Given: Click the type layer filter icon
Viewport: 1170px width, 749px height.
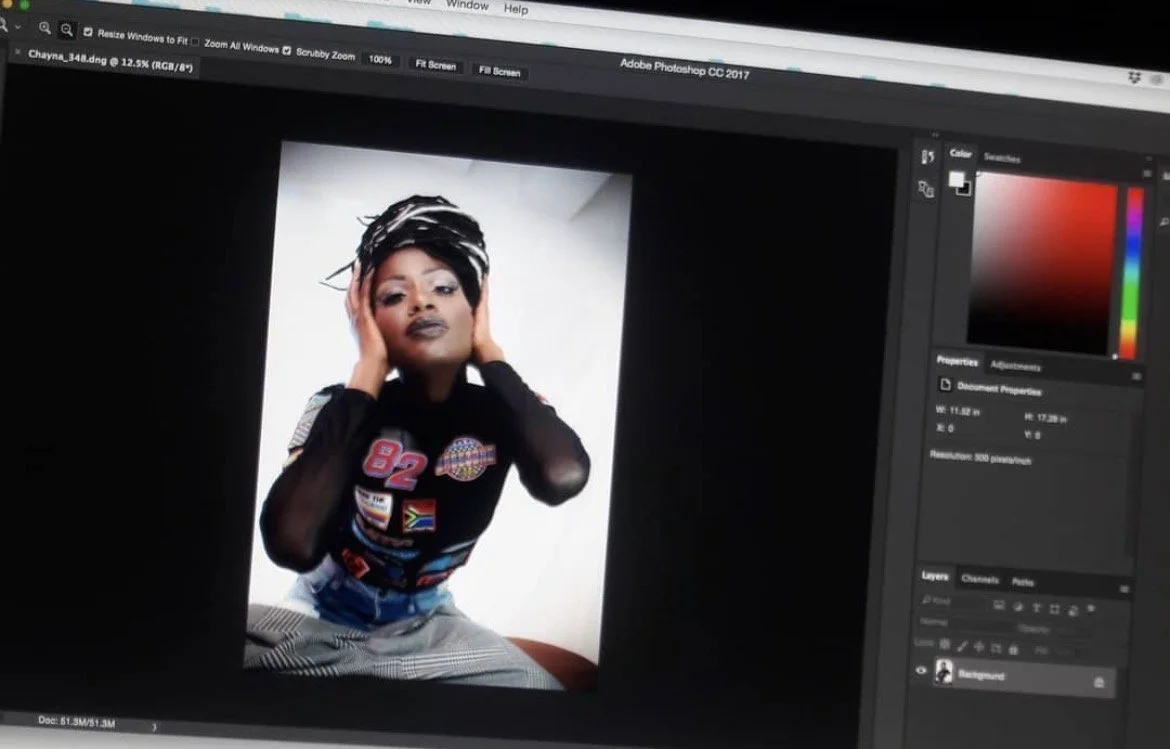Looking at the screenshot, I should click(x=1036, y=608).
